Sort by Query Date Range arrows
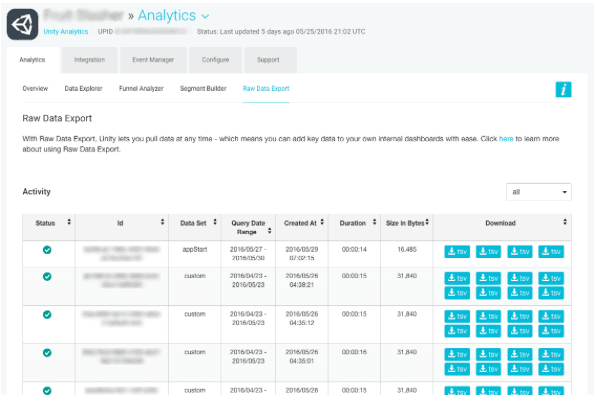This screenshot has width=597, height=410. (x=270, y=231)
